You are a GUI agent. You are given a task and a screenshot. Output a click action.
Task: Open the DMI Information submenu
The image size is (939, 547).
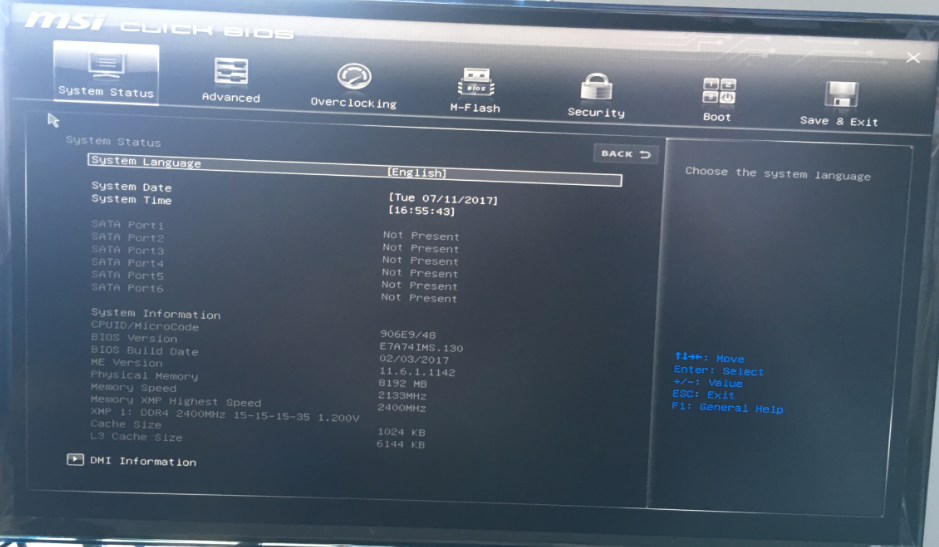point(143,461)
